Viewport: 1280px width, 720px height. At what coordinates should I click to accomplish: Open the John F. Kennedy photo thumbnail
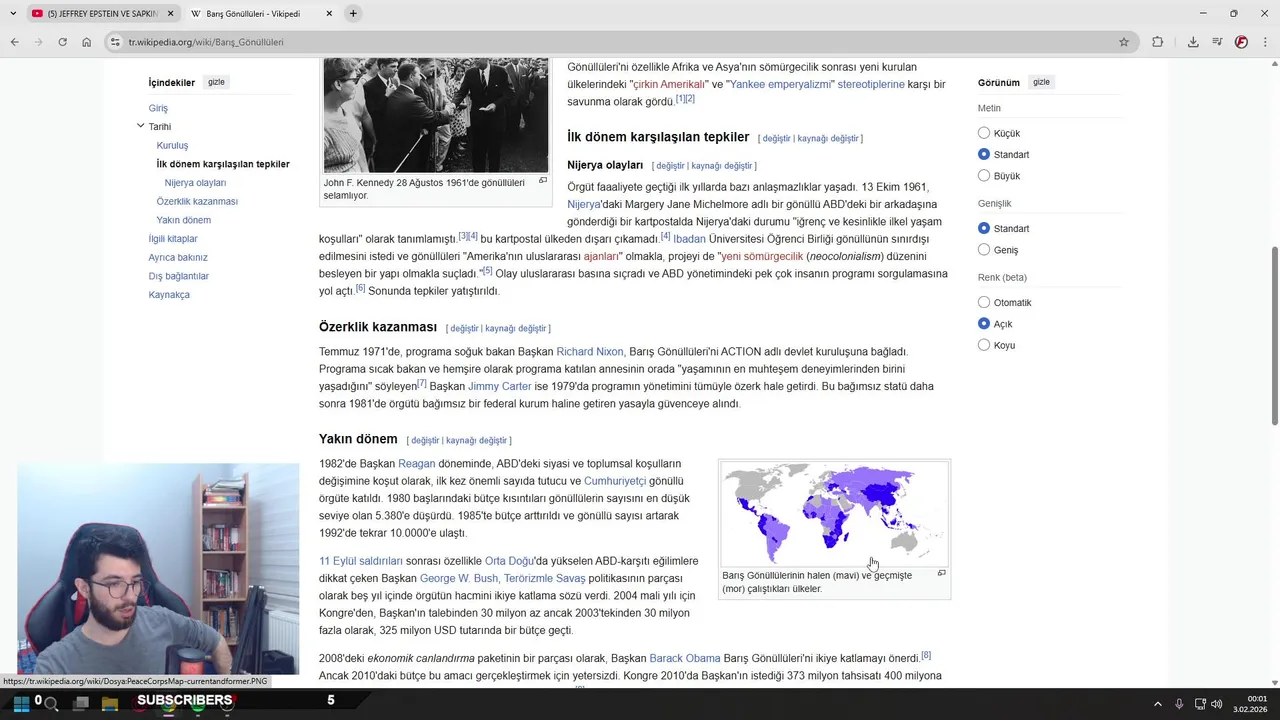click(x=436, y=115)
